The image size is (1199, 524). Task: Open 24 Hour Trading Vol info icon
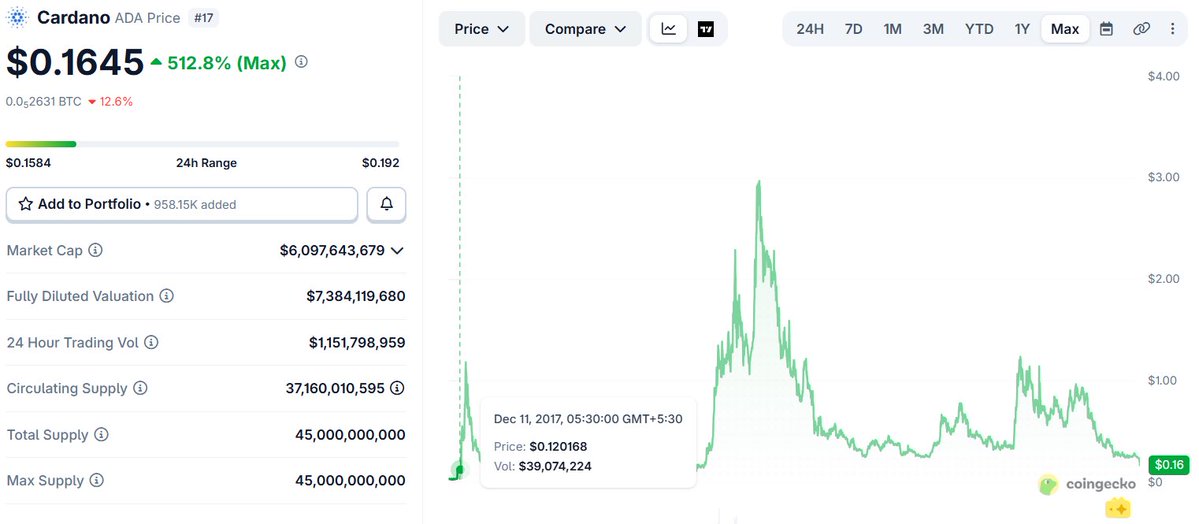click(151, 343)
